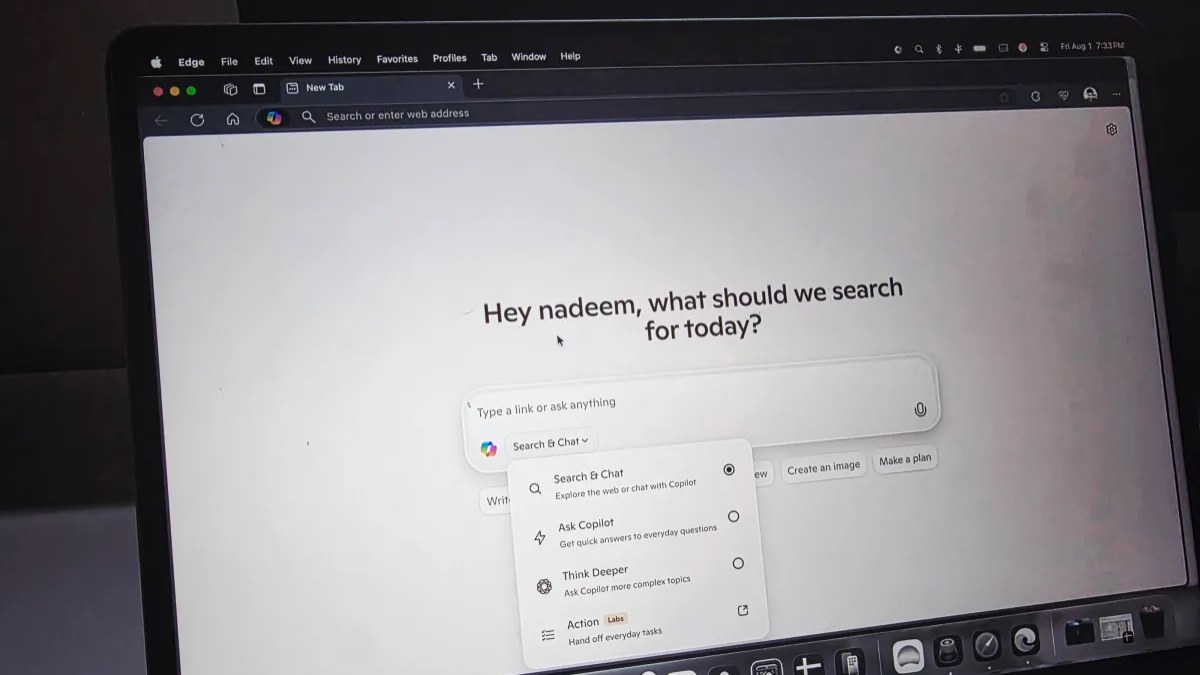Open the History menu in the menu bar
Image resolution: width=1200 pixels, height=675 pixels.
pos(344,59)
